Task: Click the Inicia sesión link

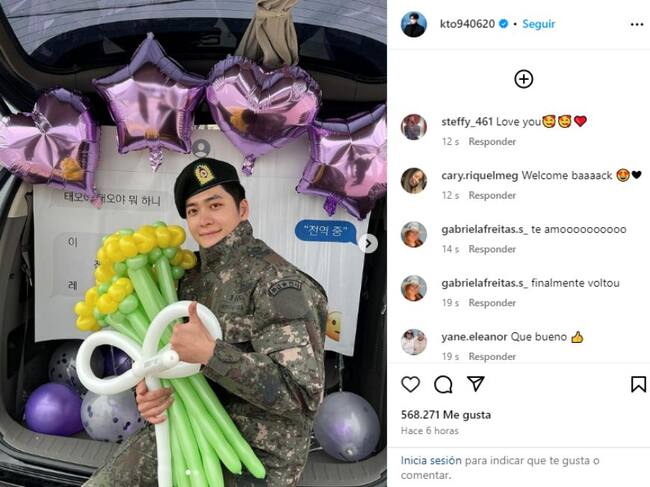Action: point(431,460)
